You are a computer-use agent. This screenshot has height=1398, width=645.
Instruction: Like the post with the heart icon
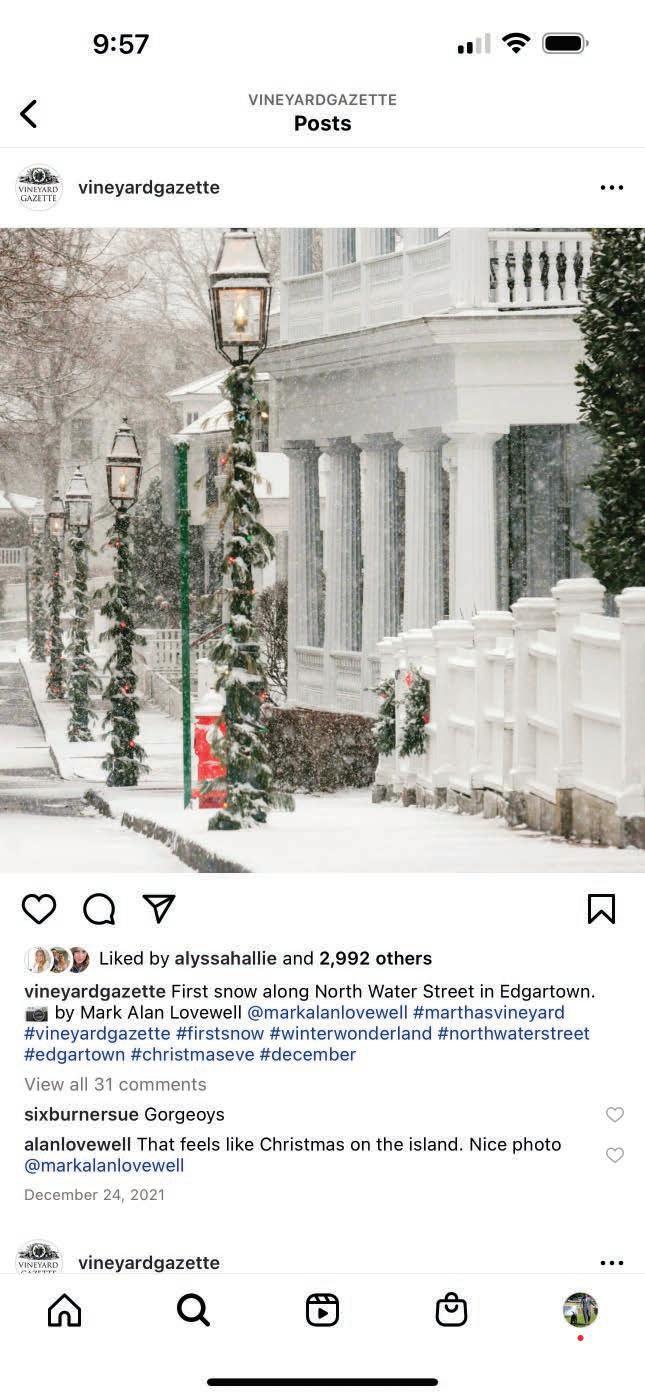click(x=39, y=909)
